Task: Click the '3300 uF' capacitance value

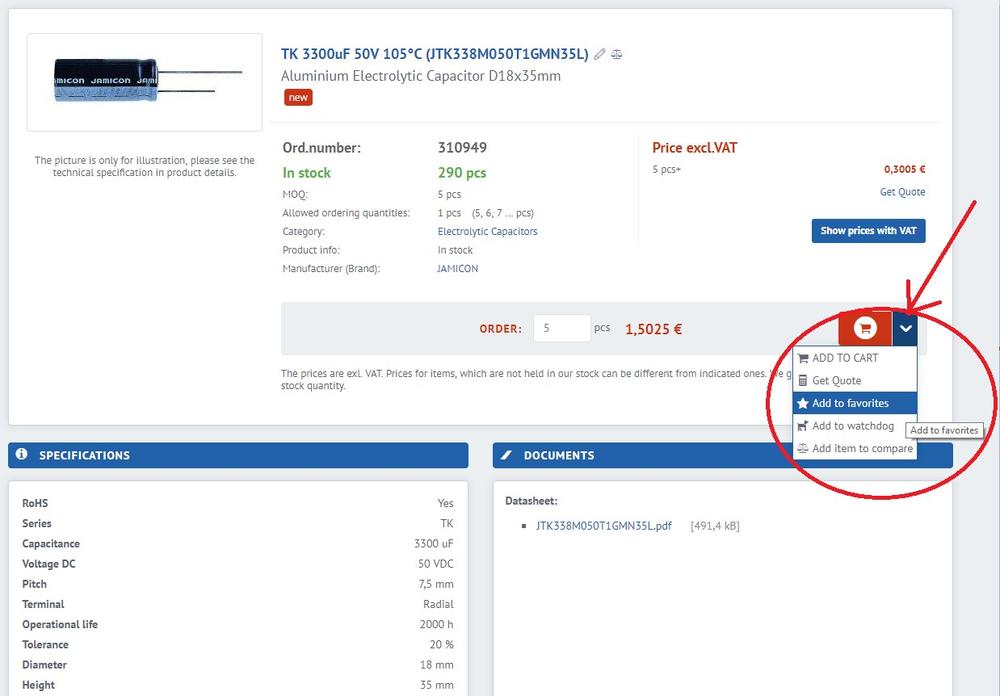Action: [x=434, y=544]
